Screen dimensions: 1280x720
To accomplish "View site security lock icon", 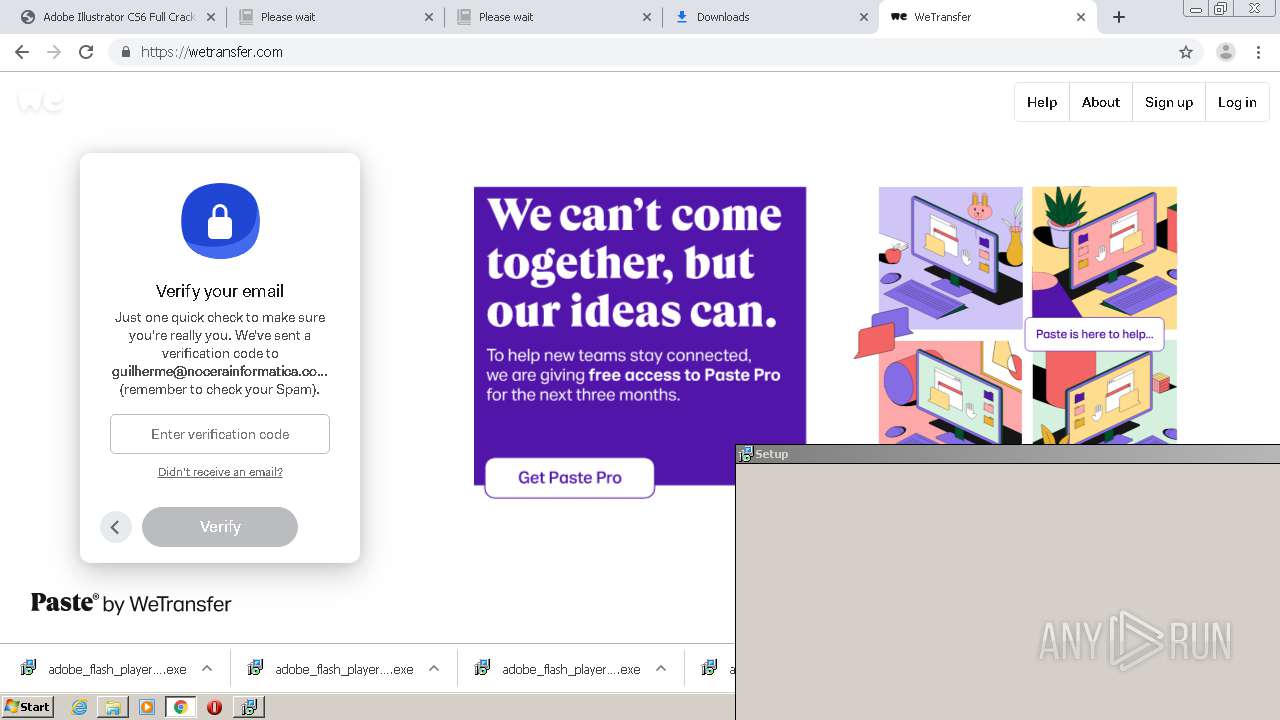I will click(x=125, y=52).
